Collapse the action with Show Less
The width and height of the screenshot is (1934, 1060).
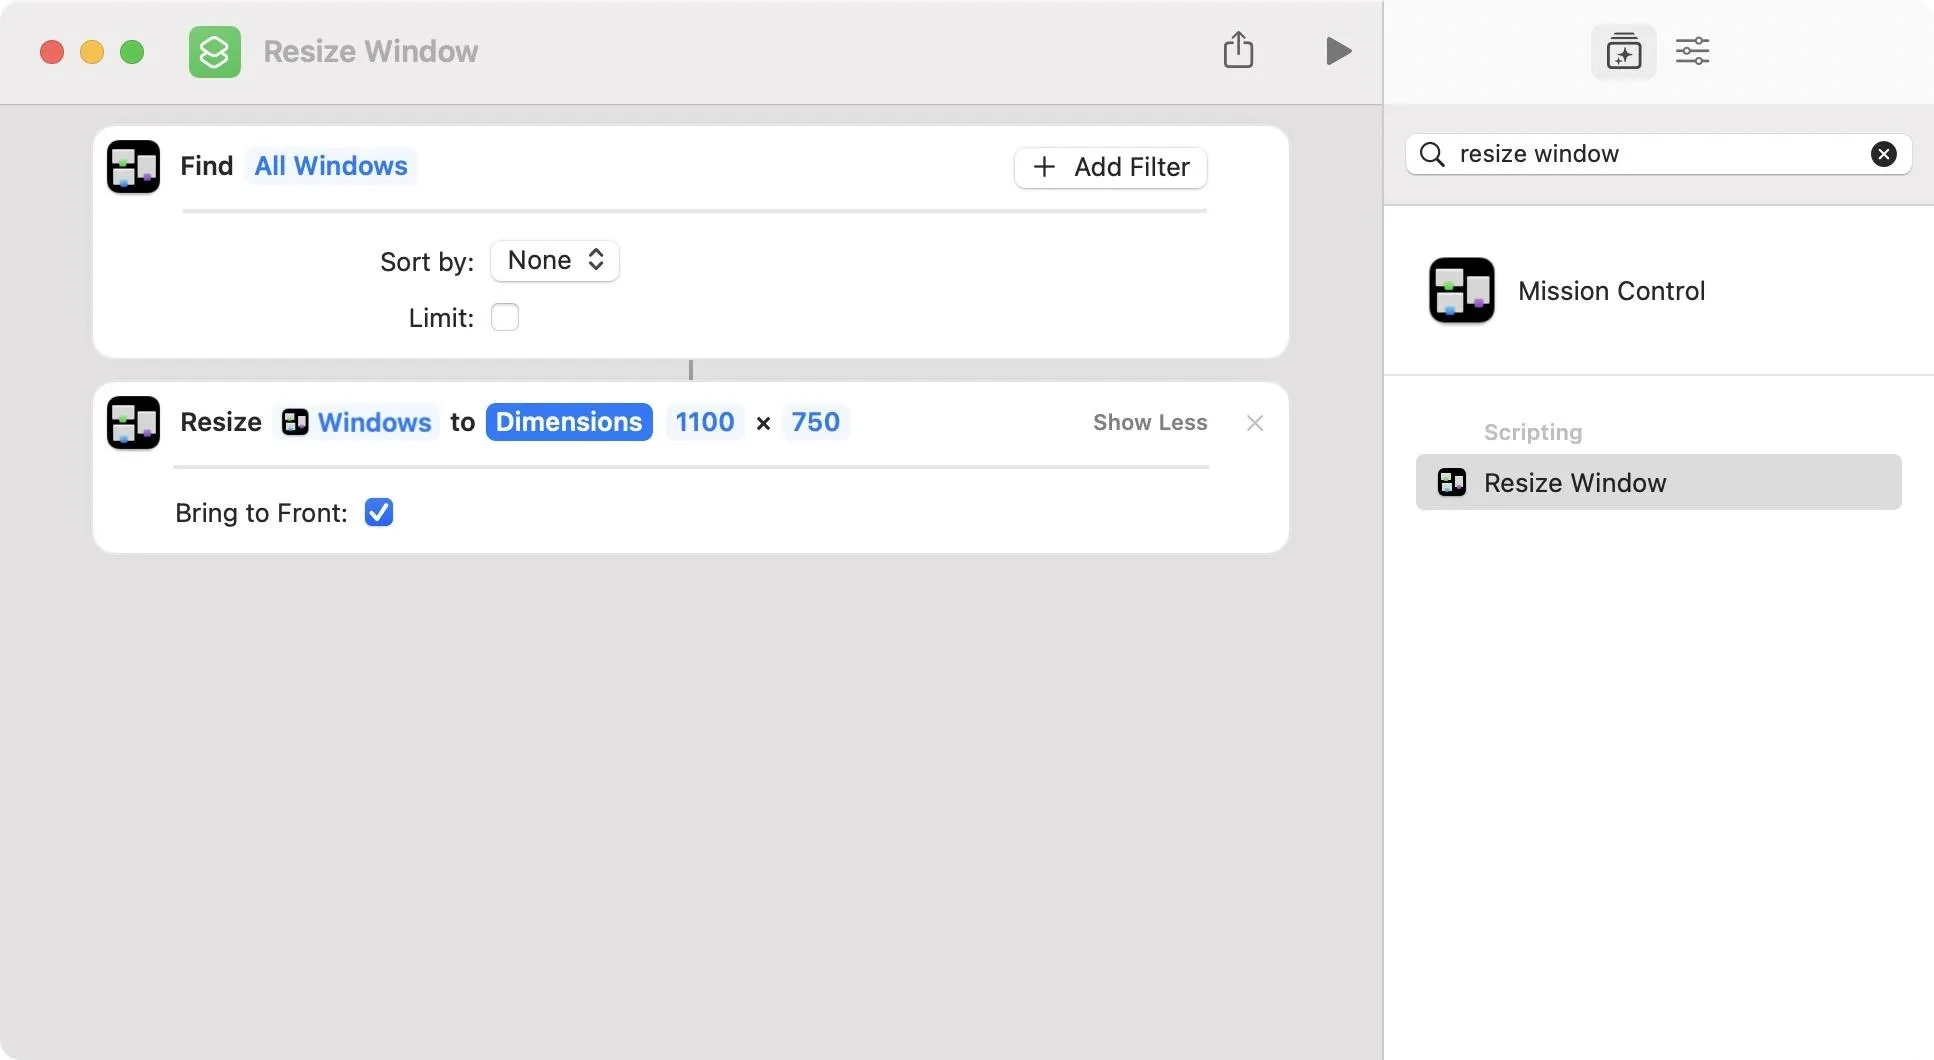(1149, 422)
